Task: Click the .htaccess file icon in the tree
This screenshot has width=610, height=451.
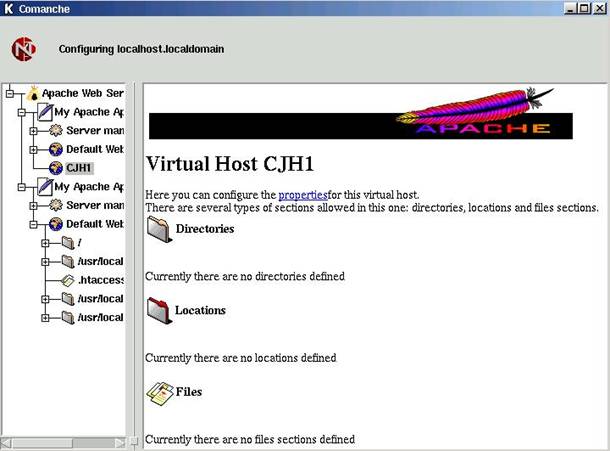Action: click(x=68, y=280)
